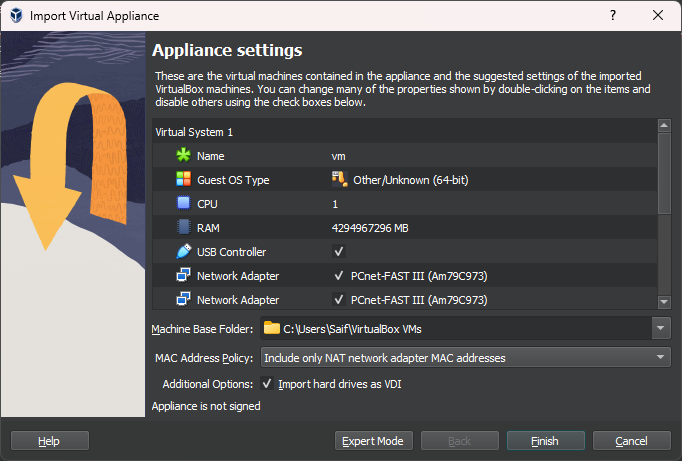Select the RAM value '4294967296 MB'
The height and width of the screenshot is (461, 682).
point(370,228)
